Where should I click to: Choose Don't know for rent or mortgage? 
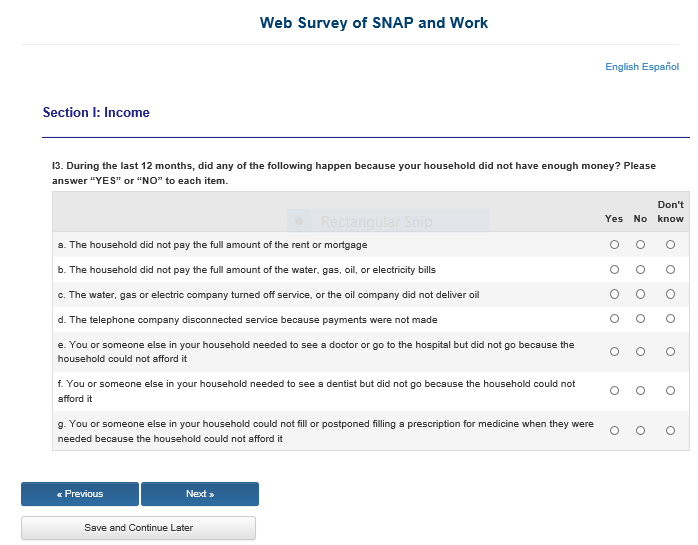670,244
